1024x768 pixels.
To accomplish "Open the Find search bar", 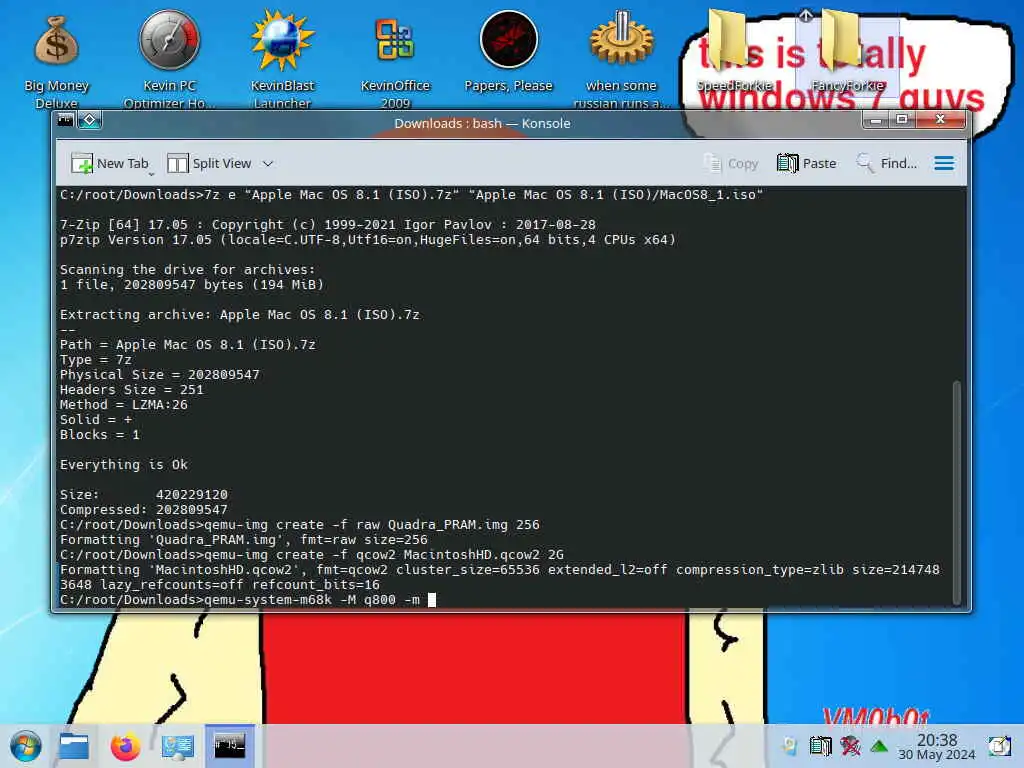I will click(x=887, y=163).
